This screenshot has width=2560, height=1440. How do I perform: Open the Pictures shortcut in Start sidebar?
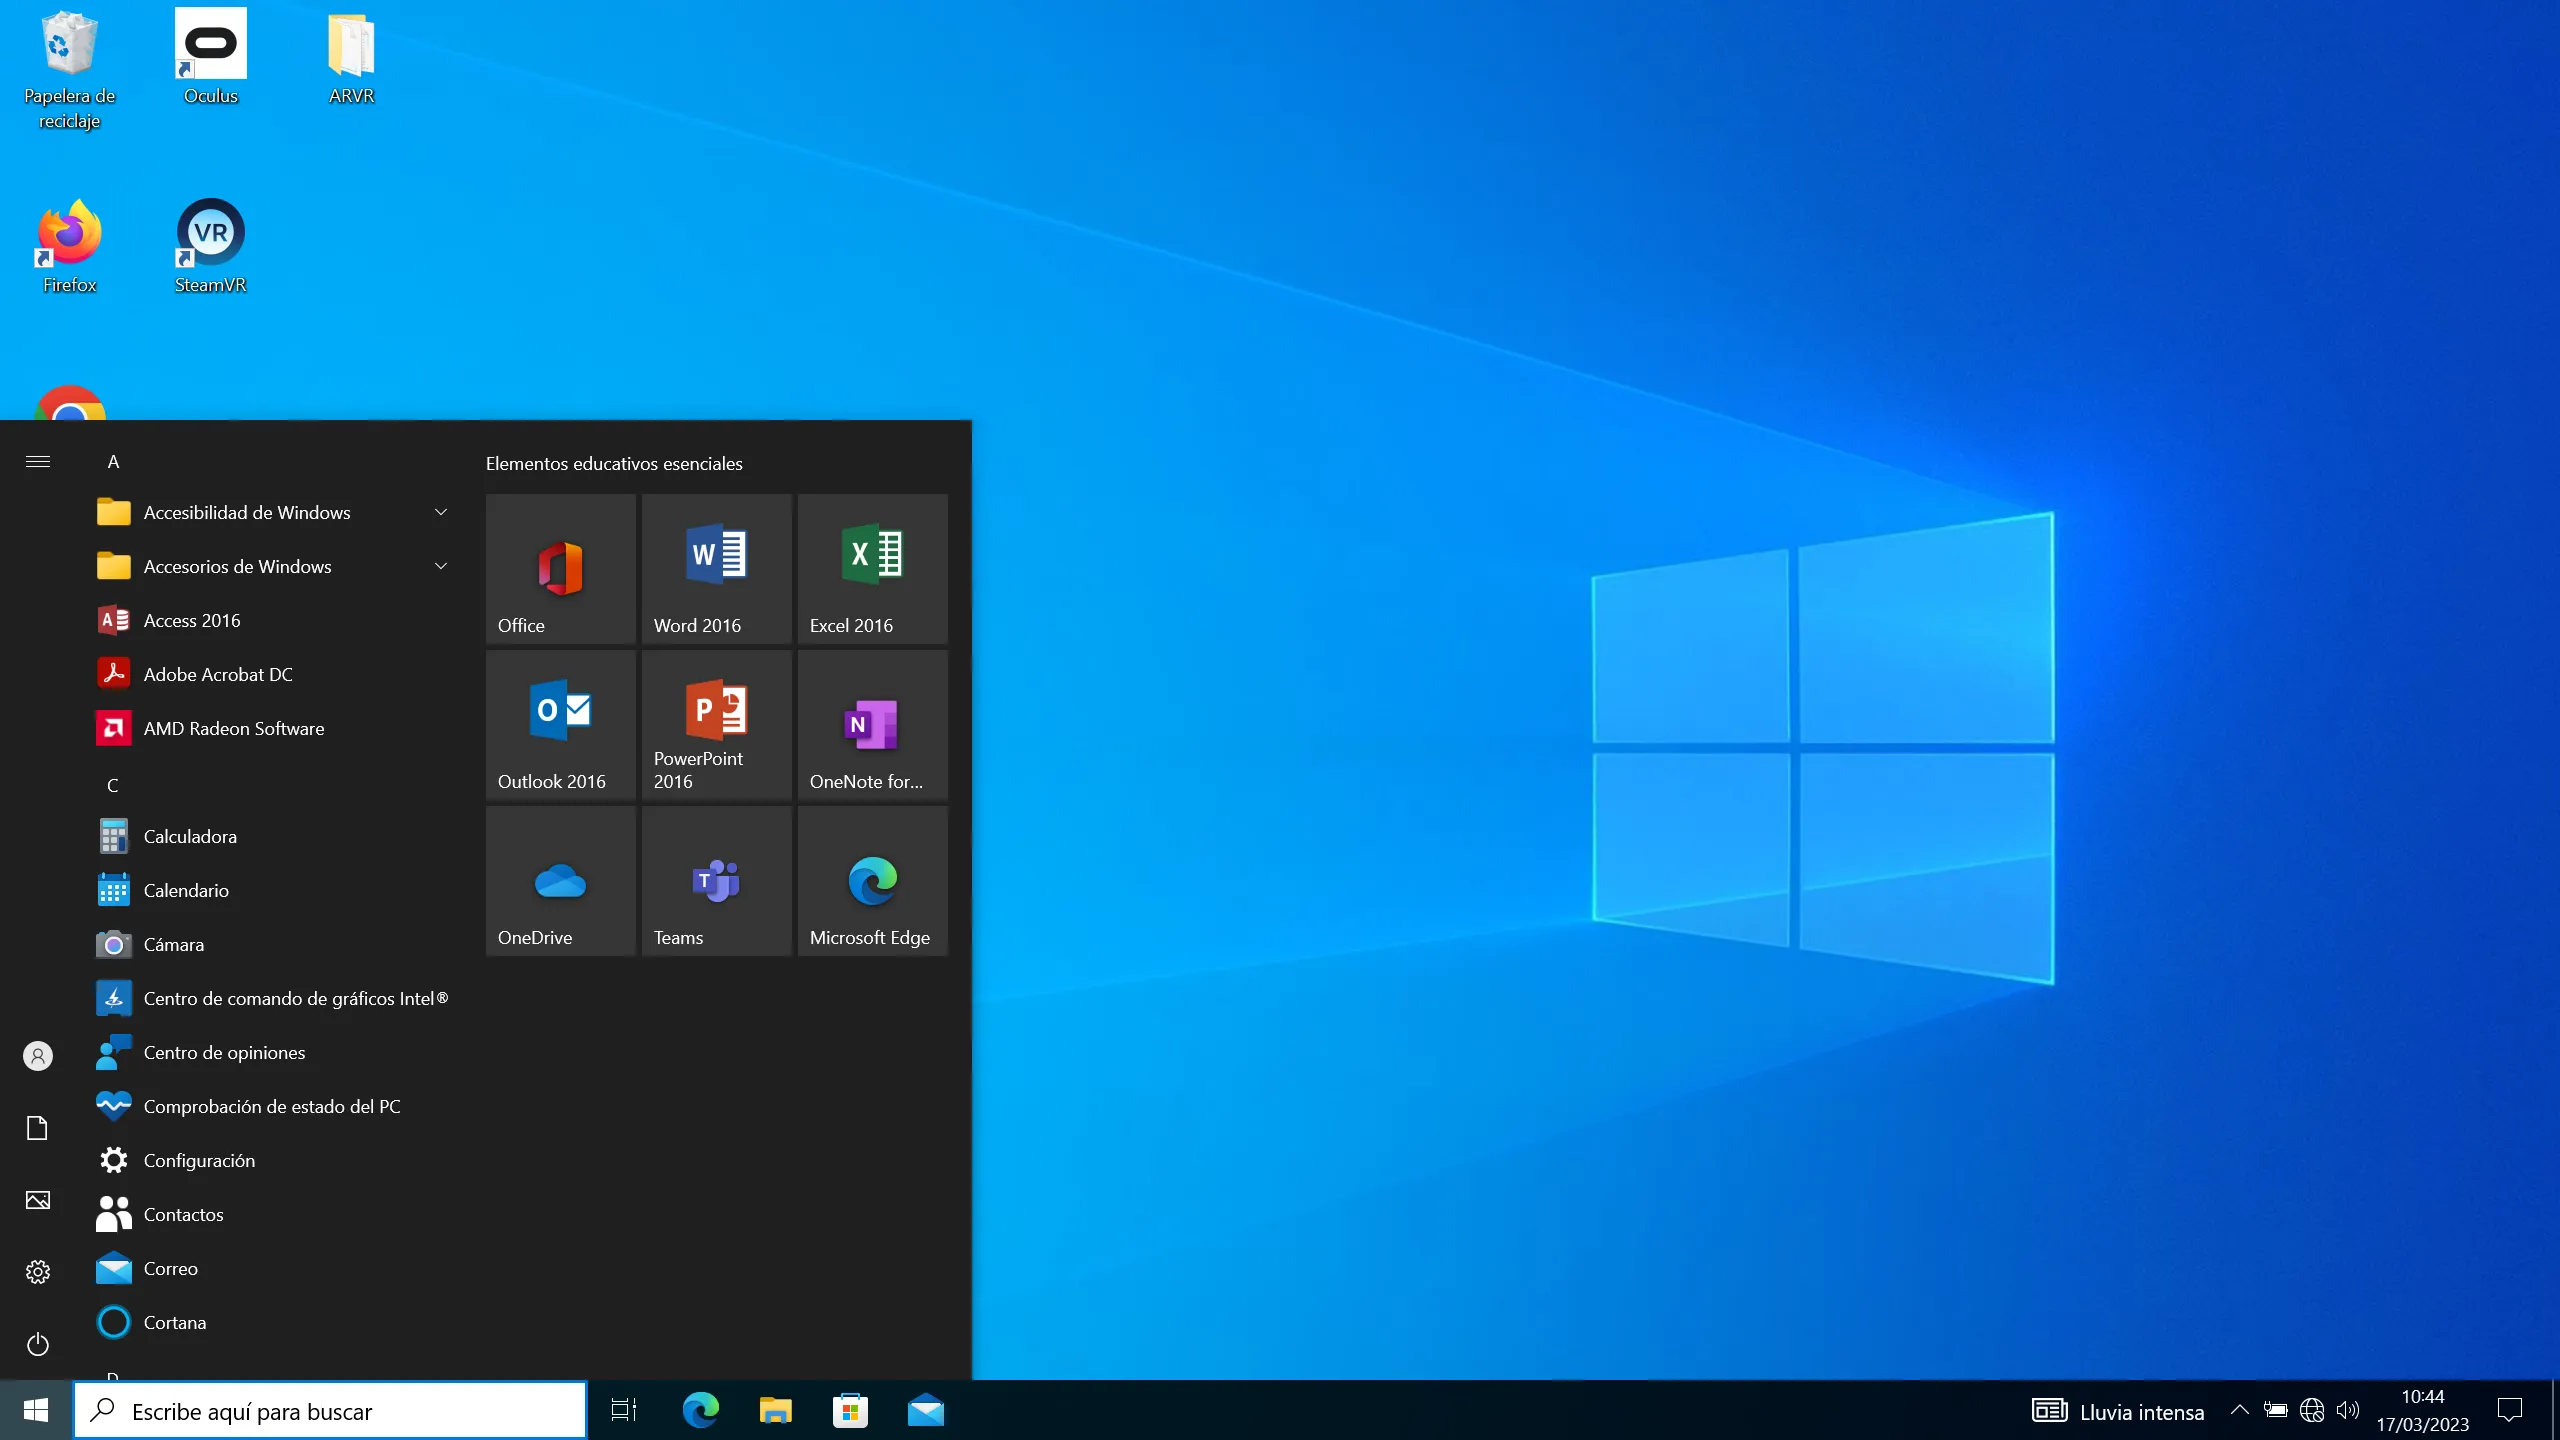[38, 1200]
